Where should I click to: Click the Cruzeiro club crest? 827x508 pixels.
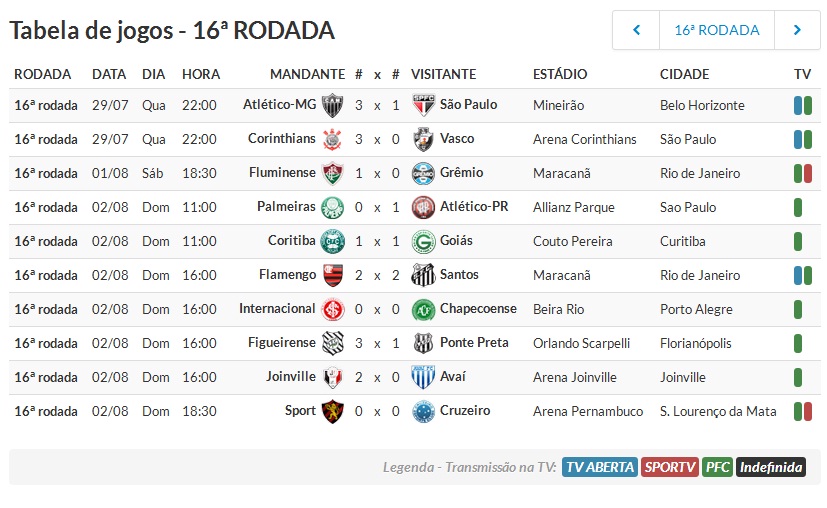click(424, 411)
